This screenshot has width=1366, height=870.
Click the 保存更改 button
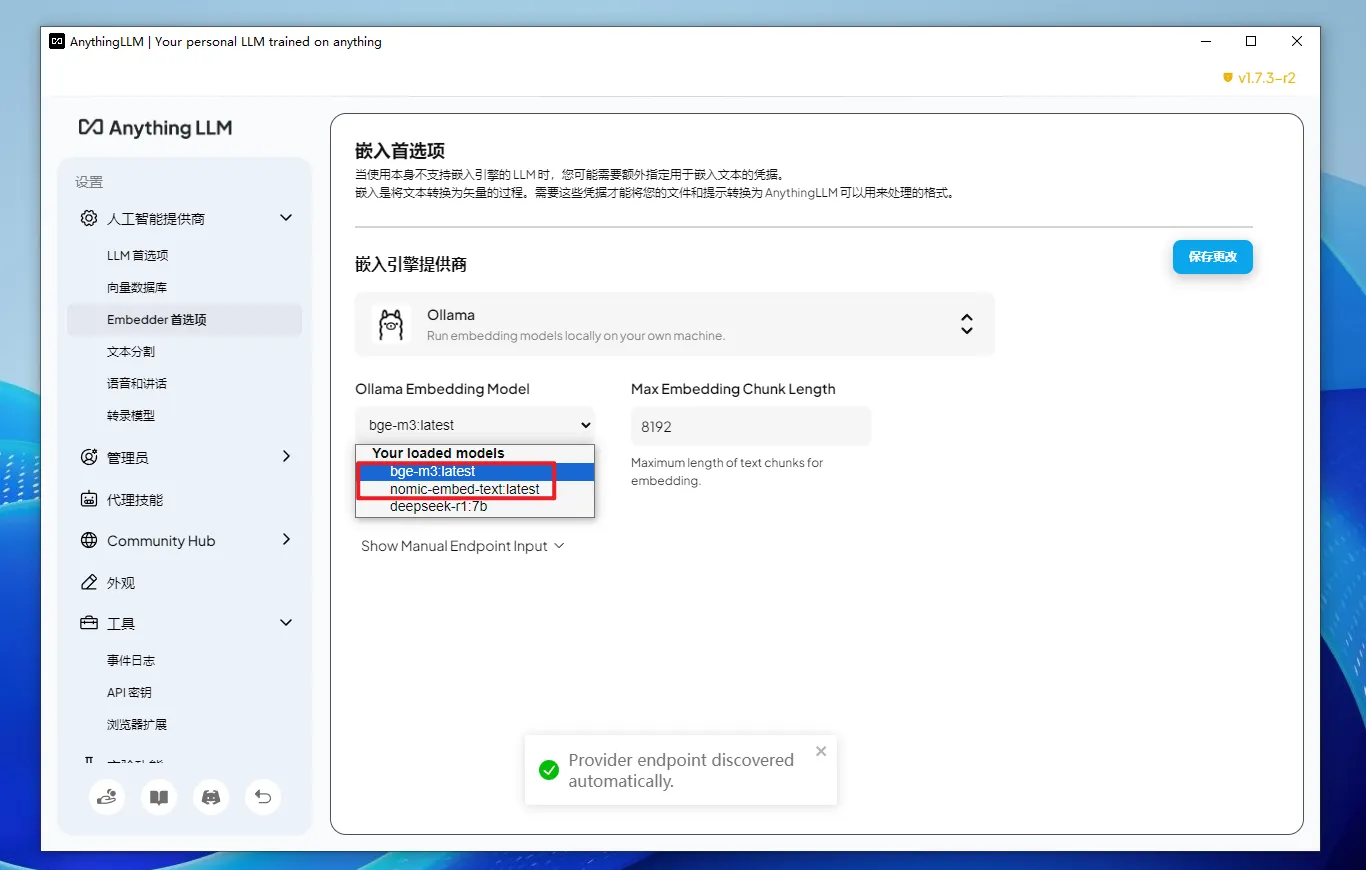(x=1212, y=257)
